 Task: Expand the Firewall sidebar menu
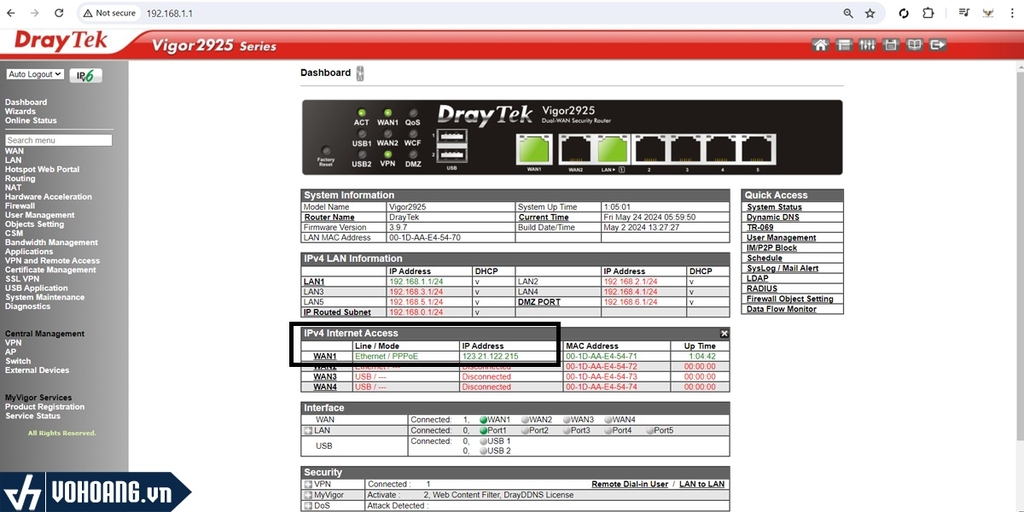[20, 206]
